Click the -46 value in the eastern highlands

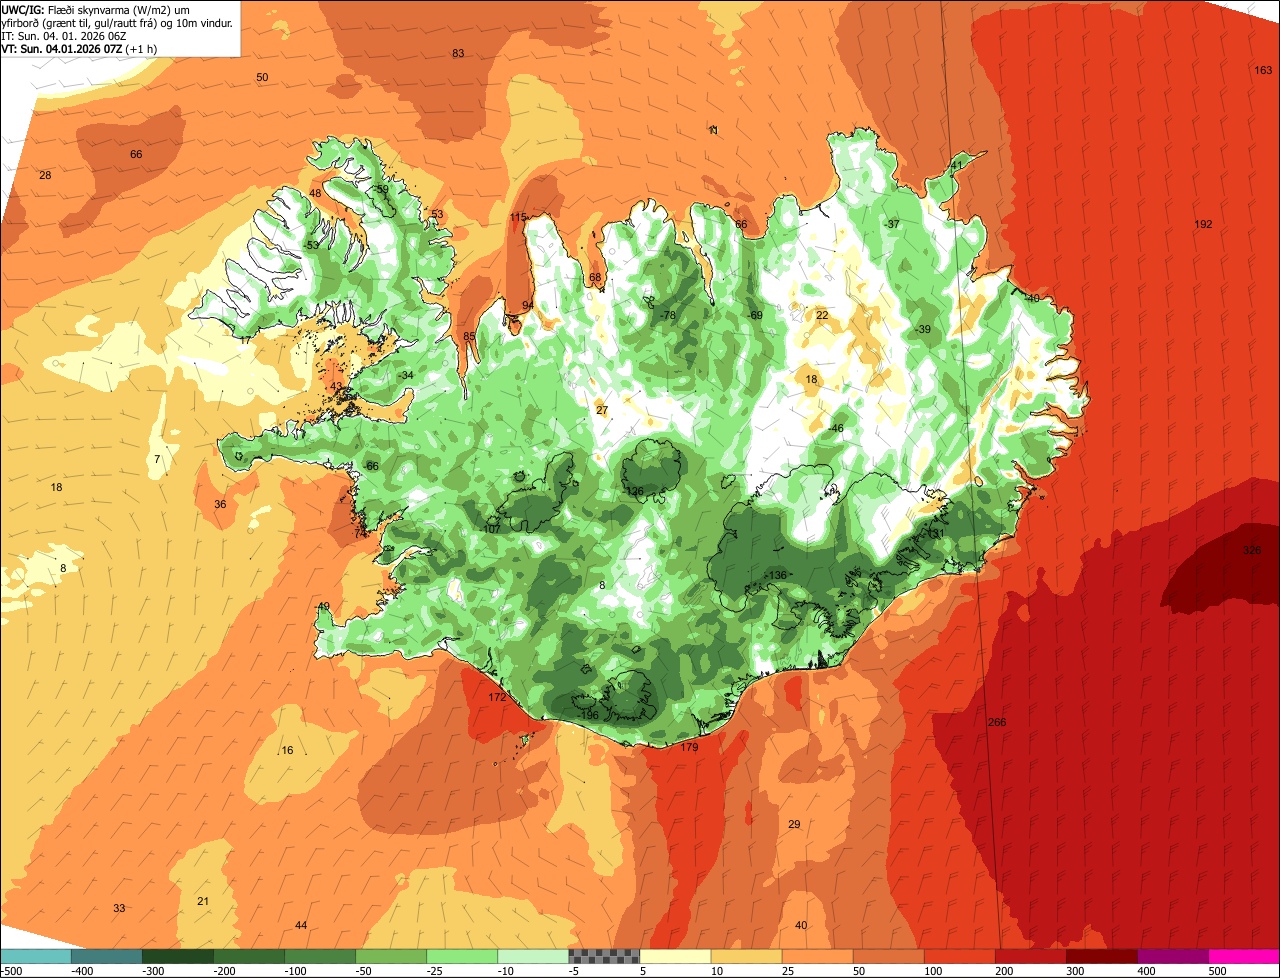pyautogui.click(x=834, y=428)
